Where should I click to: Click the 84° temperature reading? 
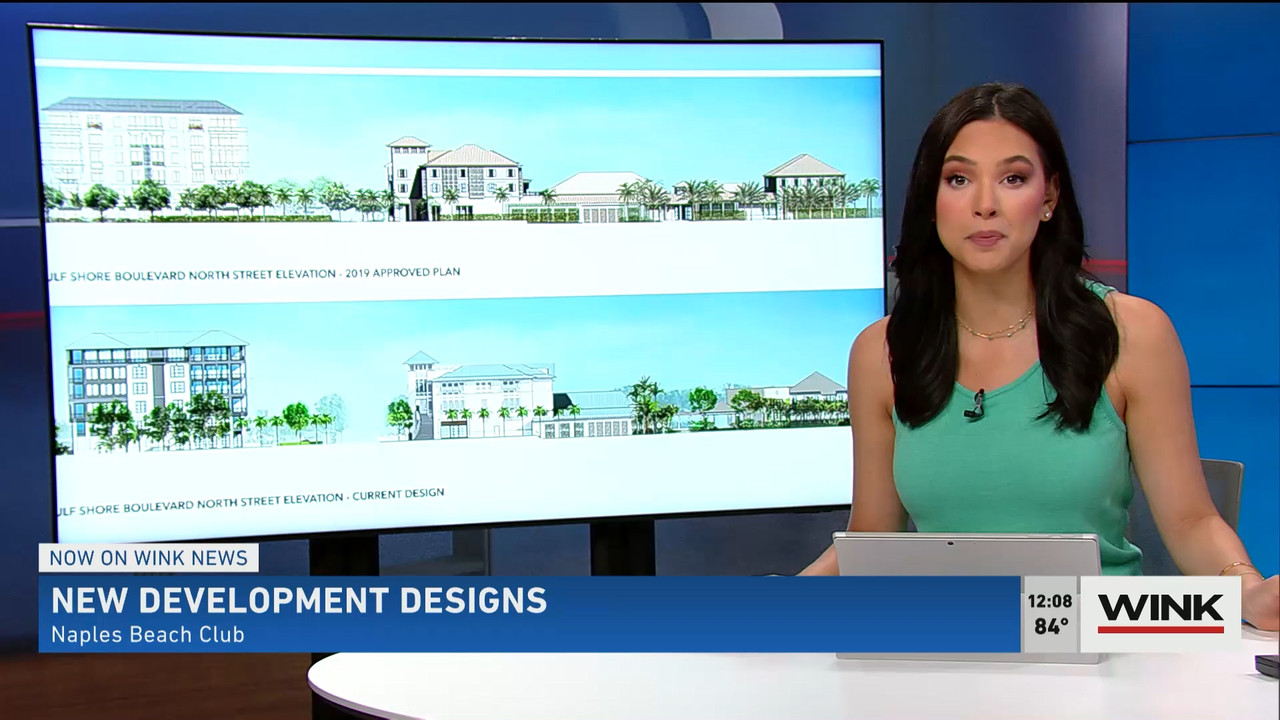1050,627
